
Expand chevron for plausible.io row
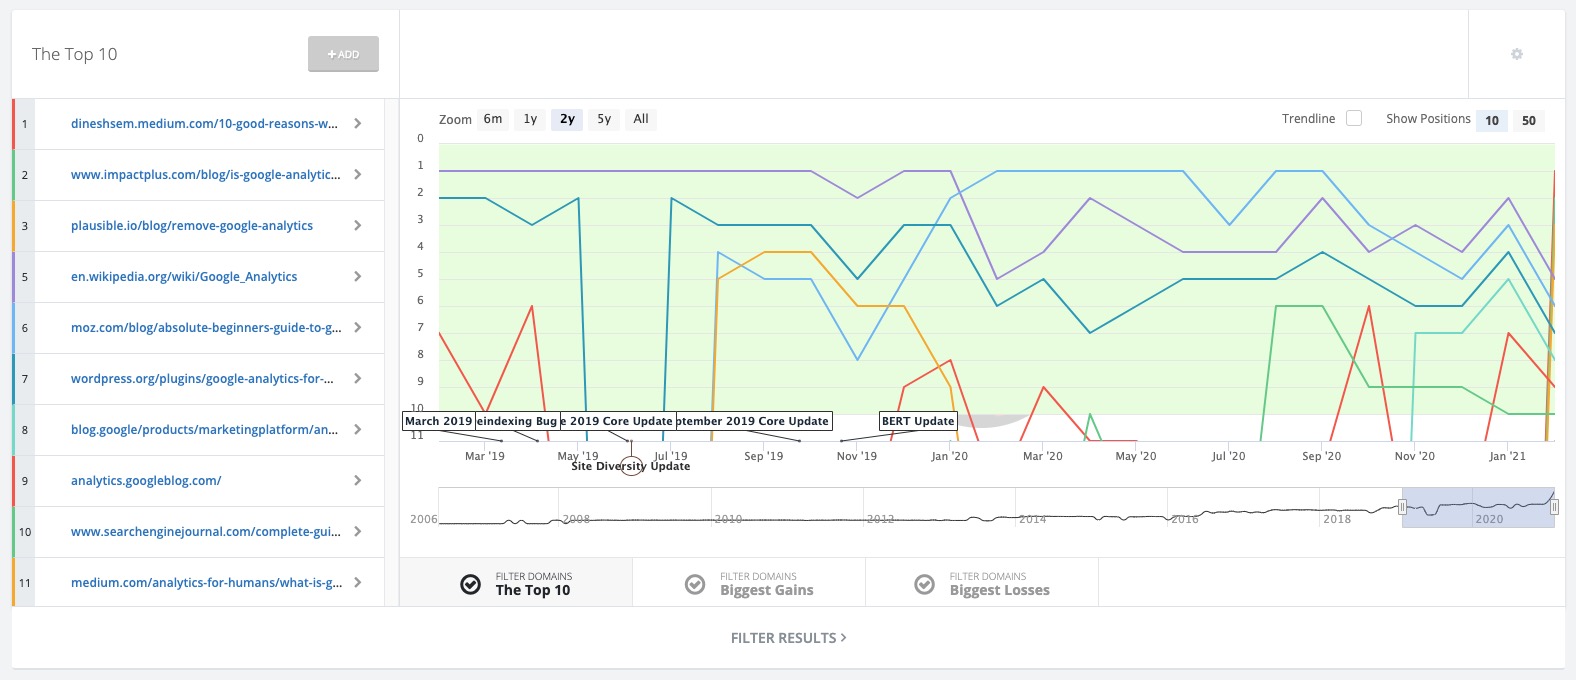(x=358, y=226)
